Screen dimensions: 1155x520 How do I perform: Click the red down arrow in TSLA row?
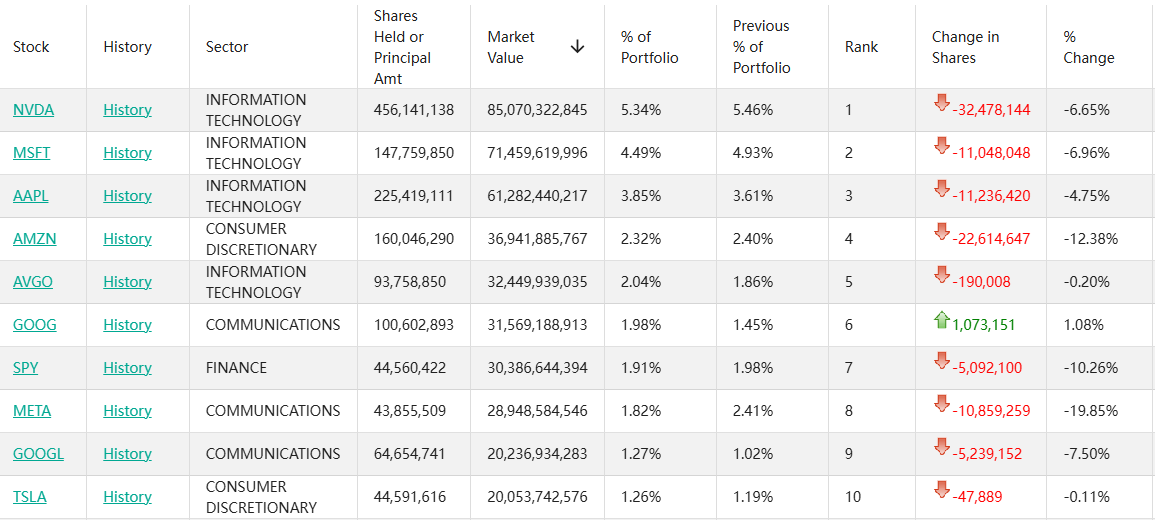pos(941,490)
